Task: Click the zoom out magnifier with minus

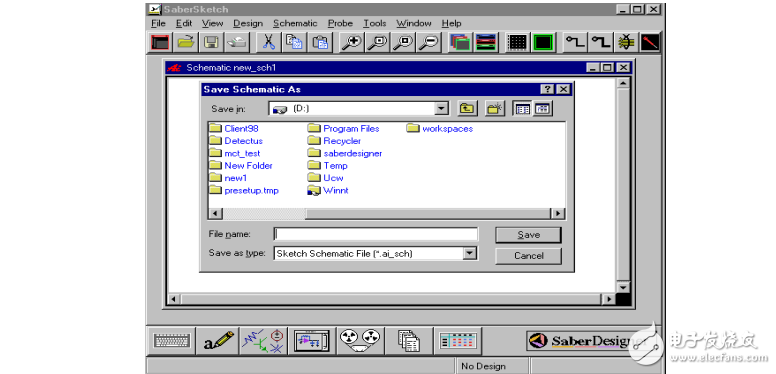Action: click(429, 43)
